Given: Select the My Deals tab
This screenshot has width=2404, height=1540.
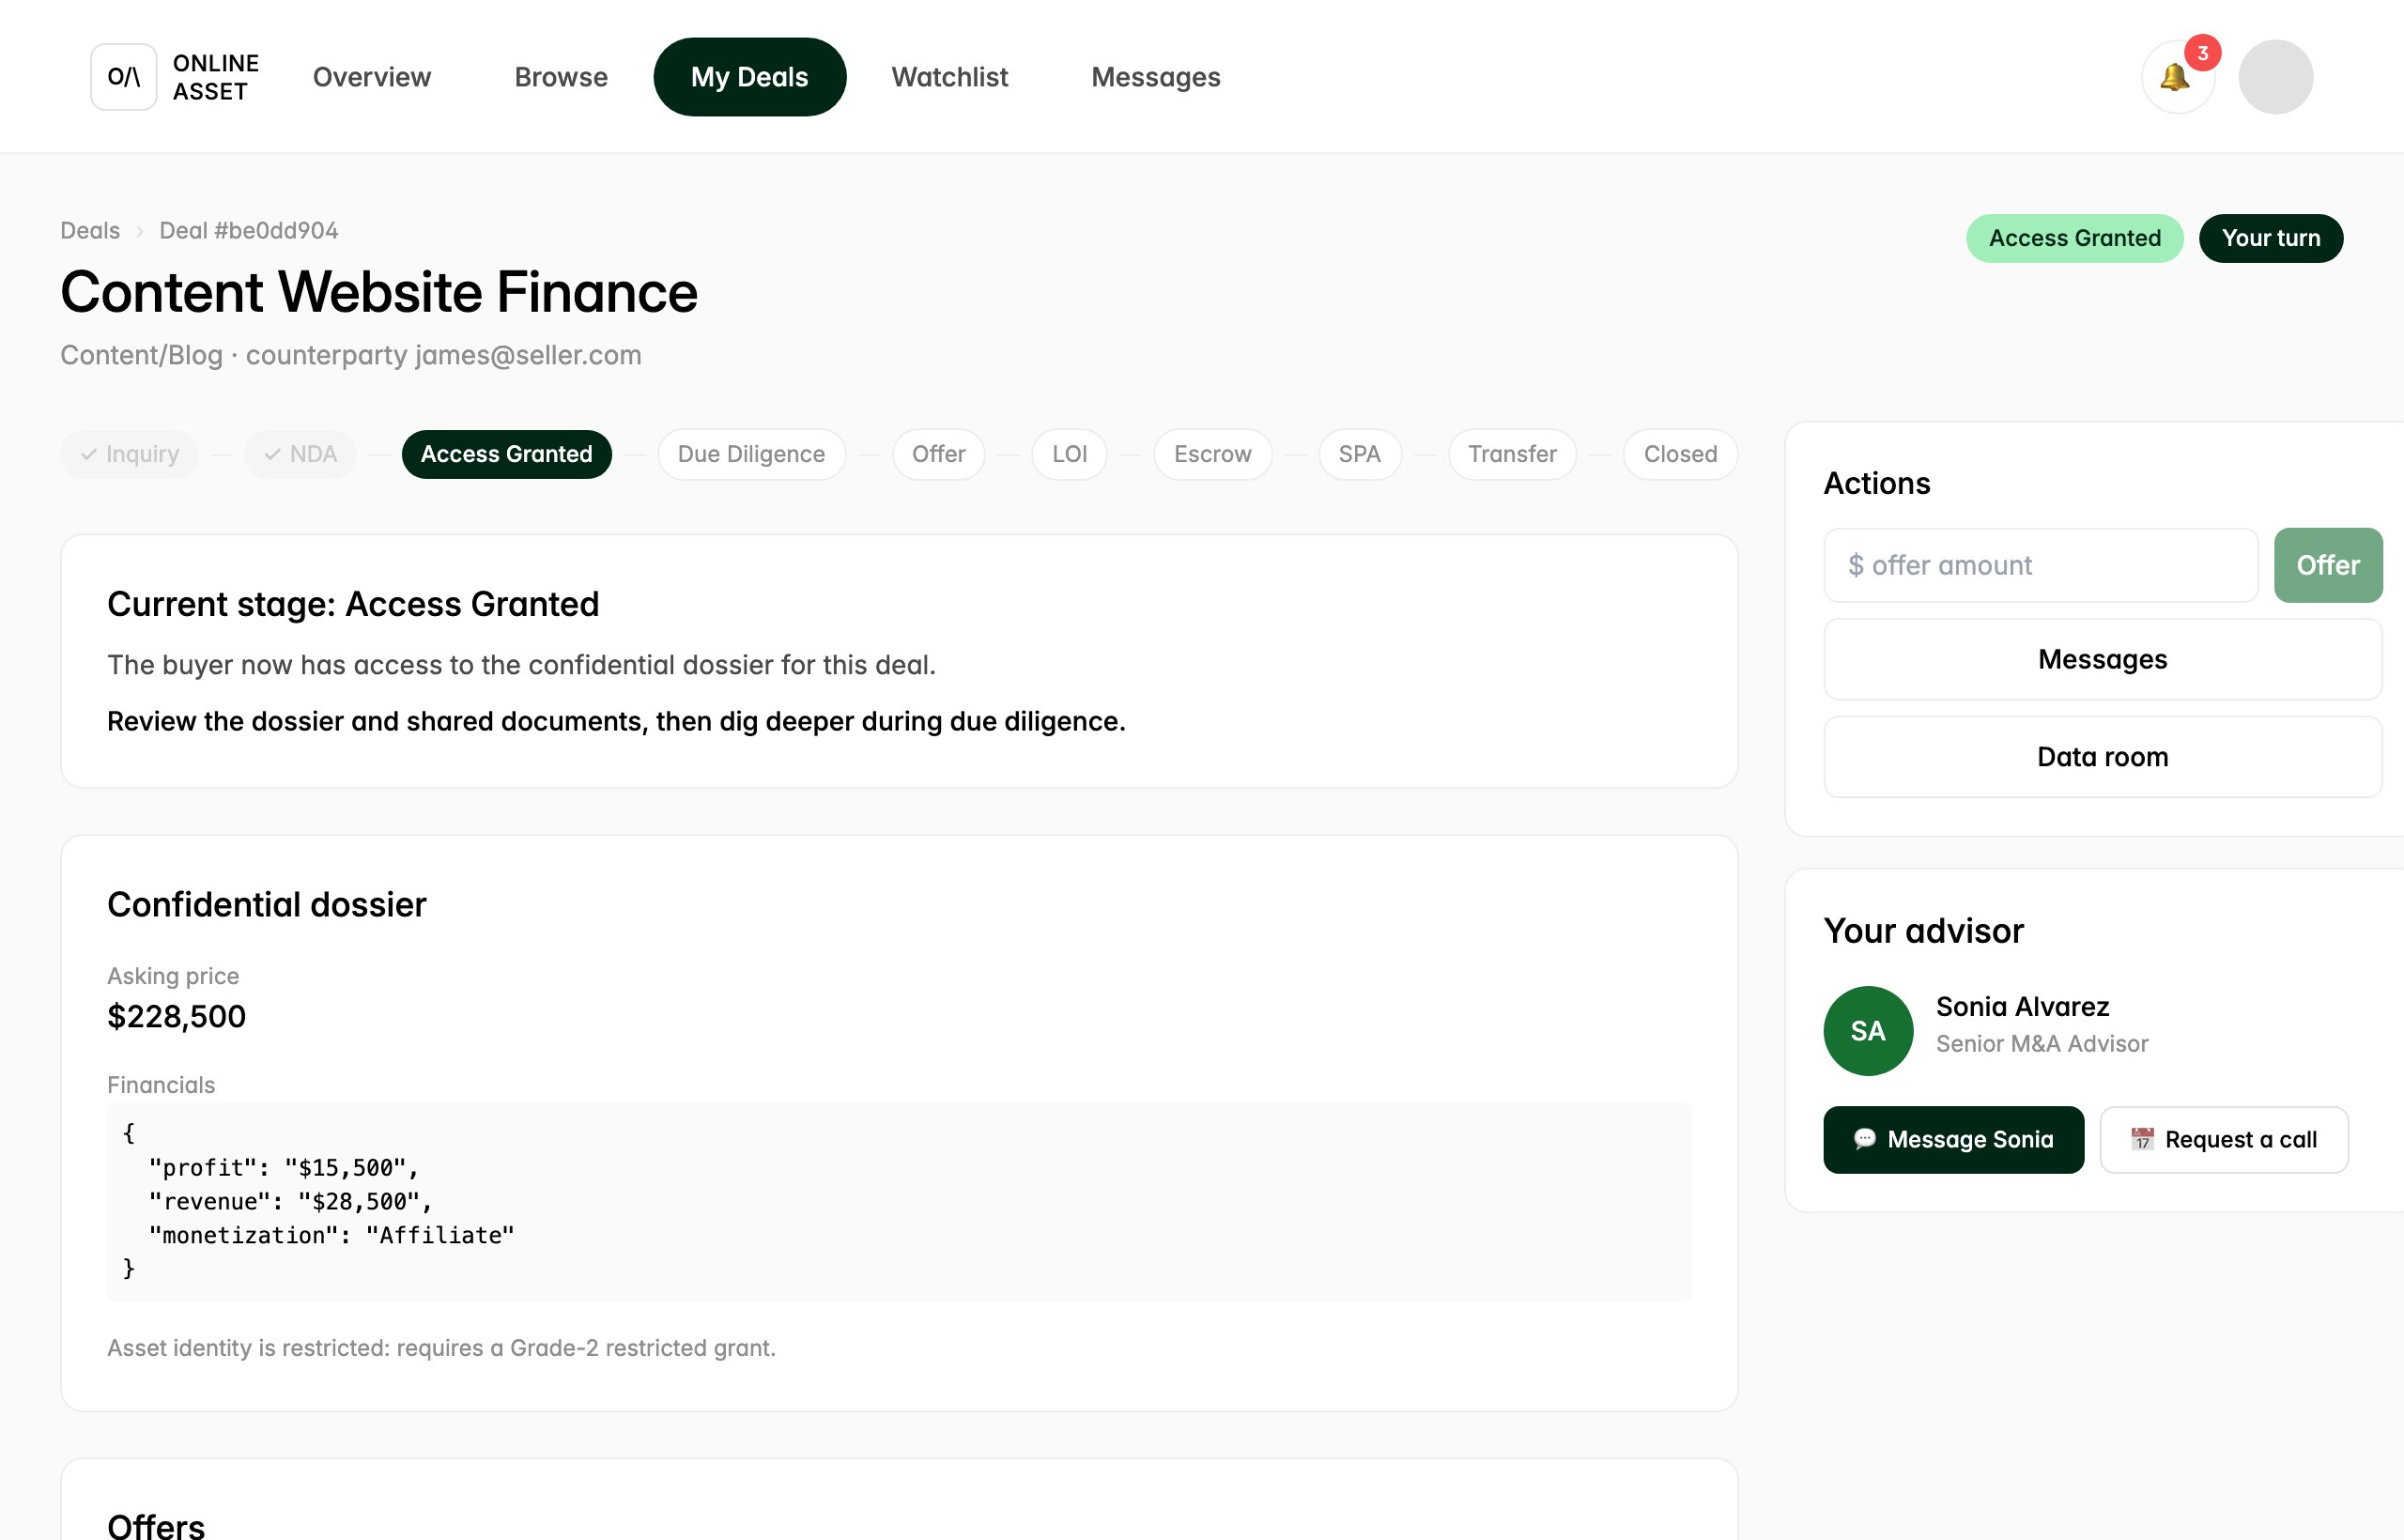Looking at the screenshot, I should tap(749, 77).
